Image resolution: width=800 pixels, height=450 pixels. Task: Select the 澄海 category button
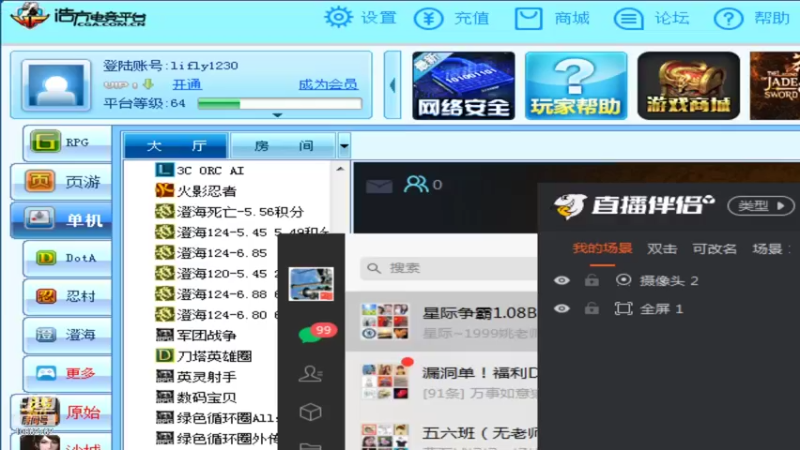coord(67,335)
